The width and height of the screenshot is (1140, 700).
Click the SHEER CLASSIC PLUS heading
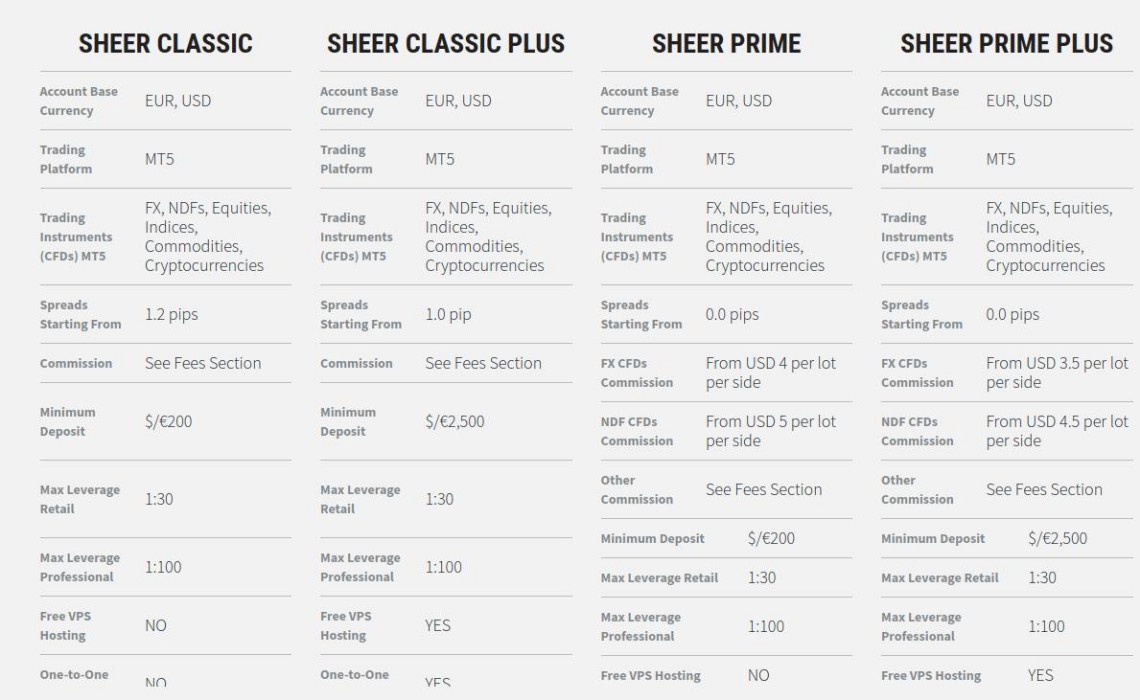[446, 44]
